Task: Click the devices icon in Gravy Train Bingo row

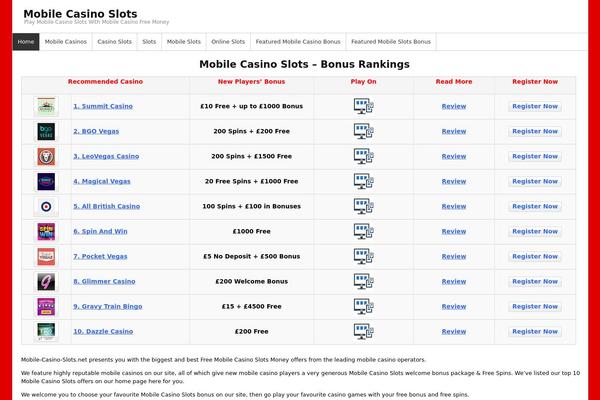Action: (364, 307)
